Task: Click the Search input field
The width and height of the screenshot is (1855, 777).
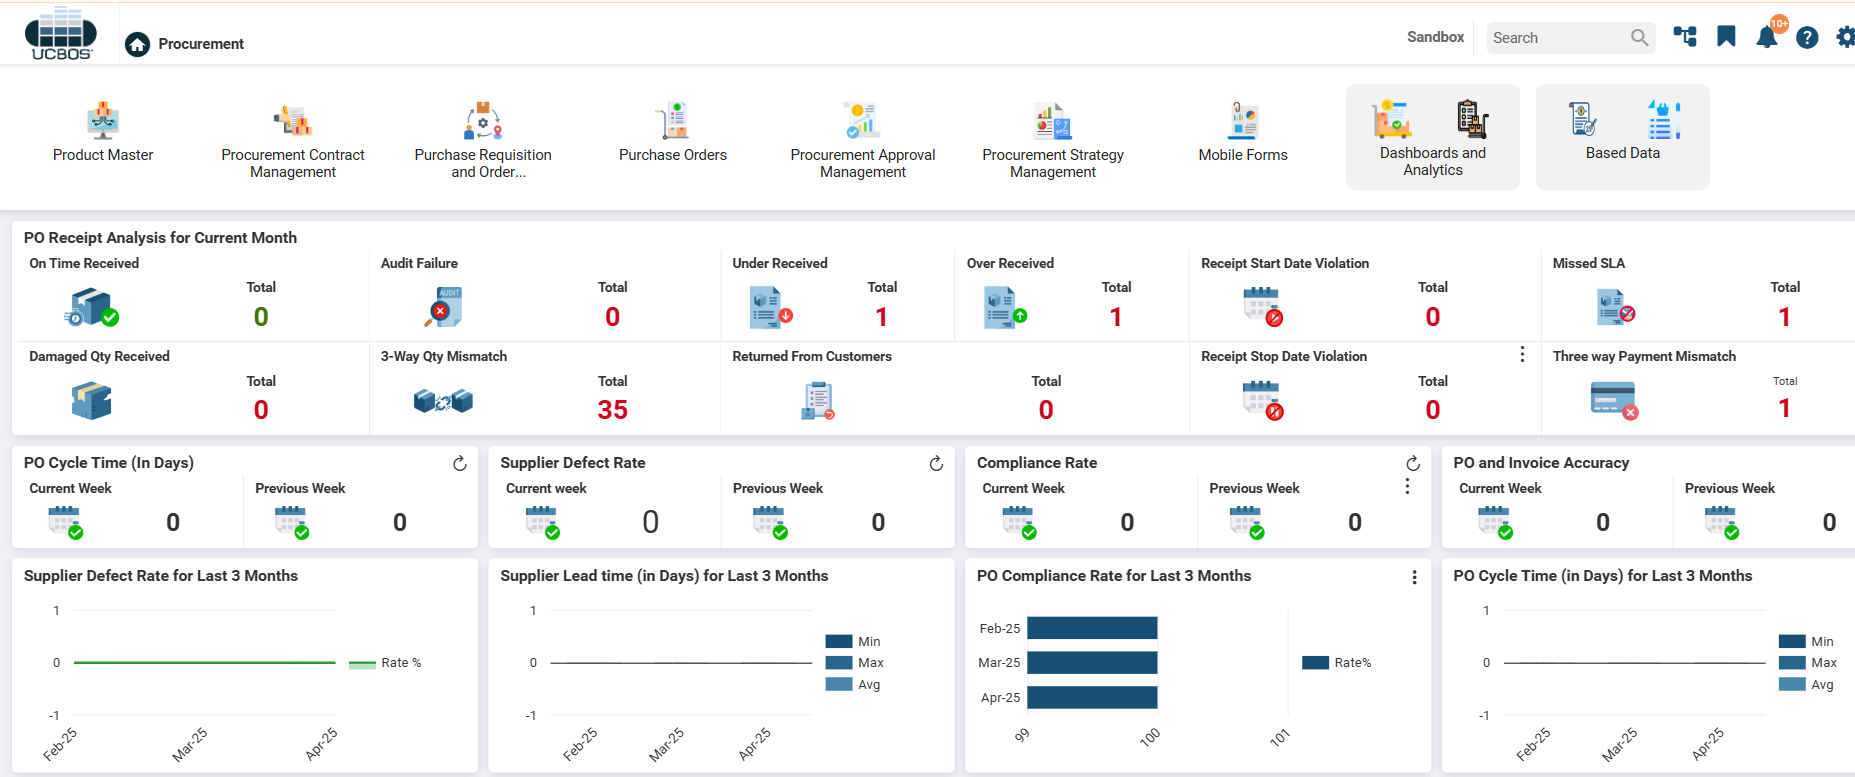Action: pyautogui.click(x=1557, y=38)
